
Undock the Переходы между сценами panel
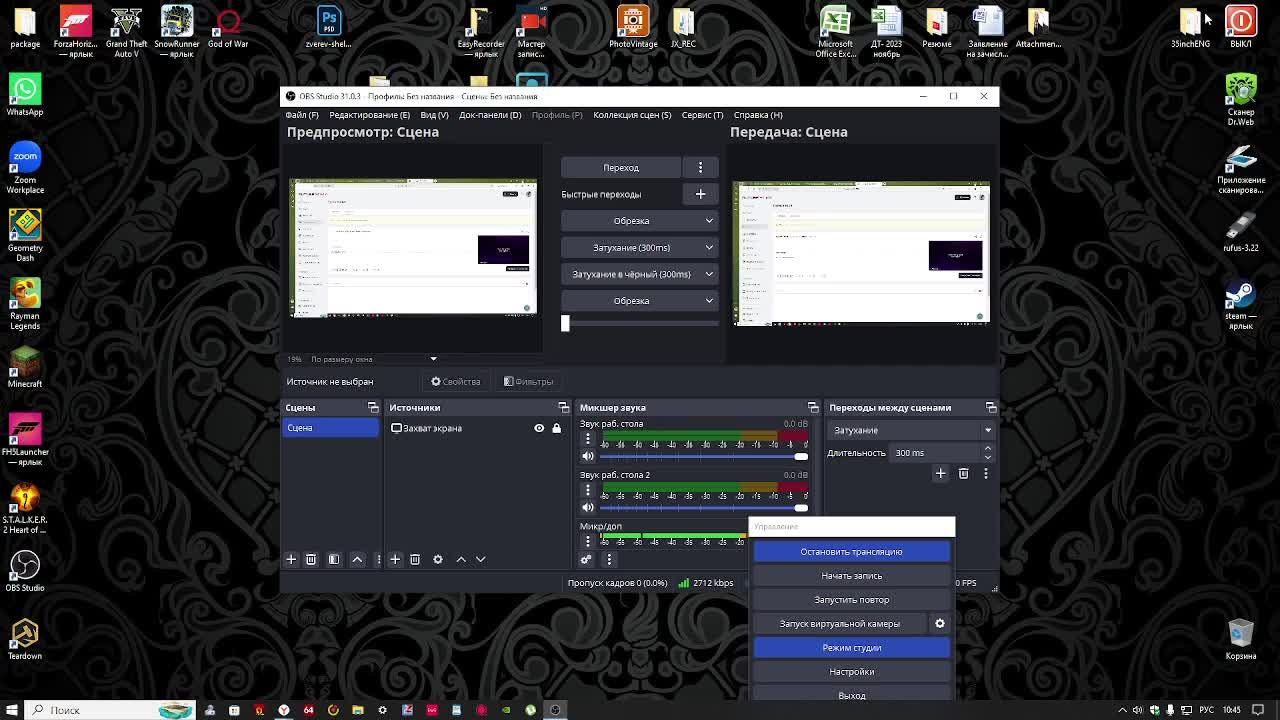pos(991,407)
